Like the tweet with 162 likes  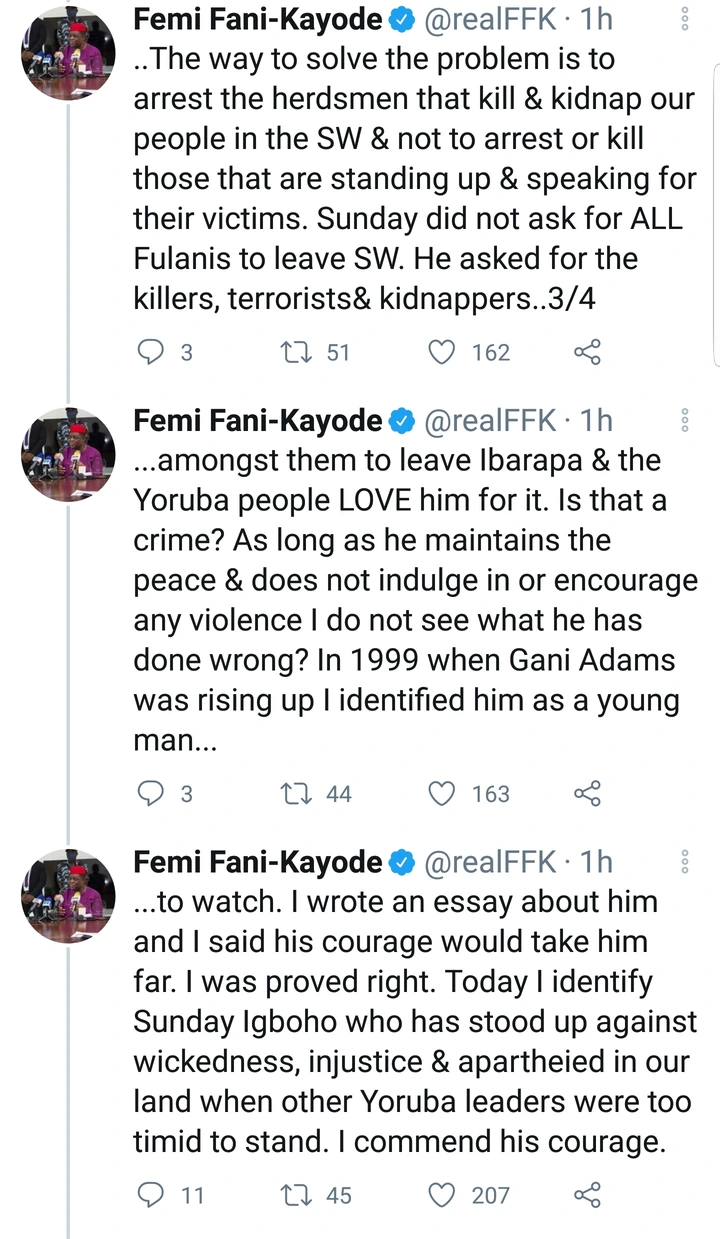442,352
